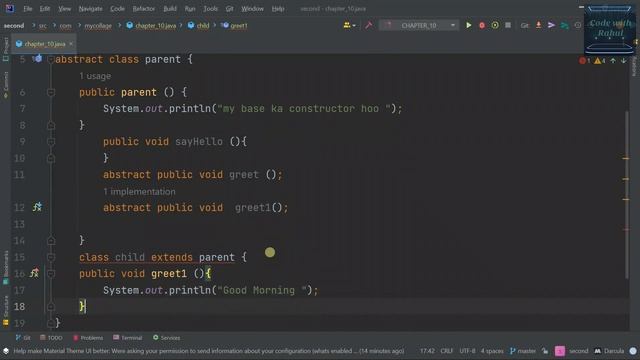Click the '1 implementation' hint above greet1
Image resolution: width=640 pixels, height=360 pixels.
coord(139,191)
